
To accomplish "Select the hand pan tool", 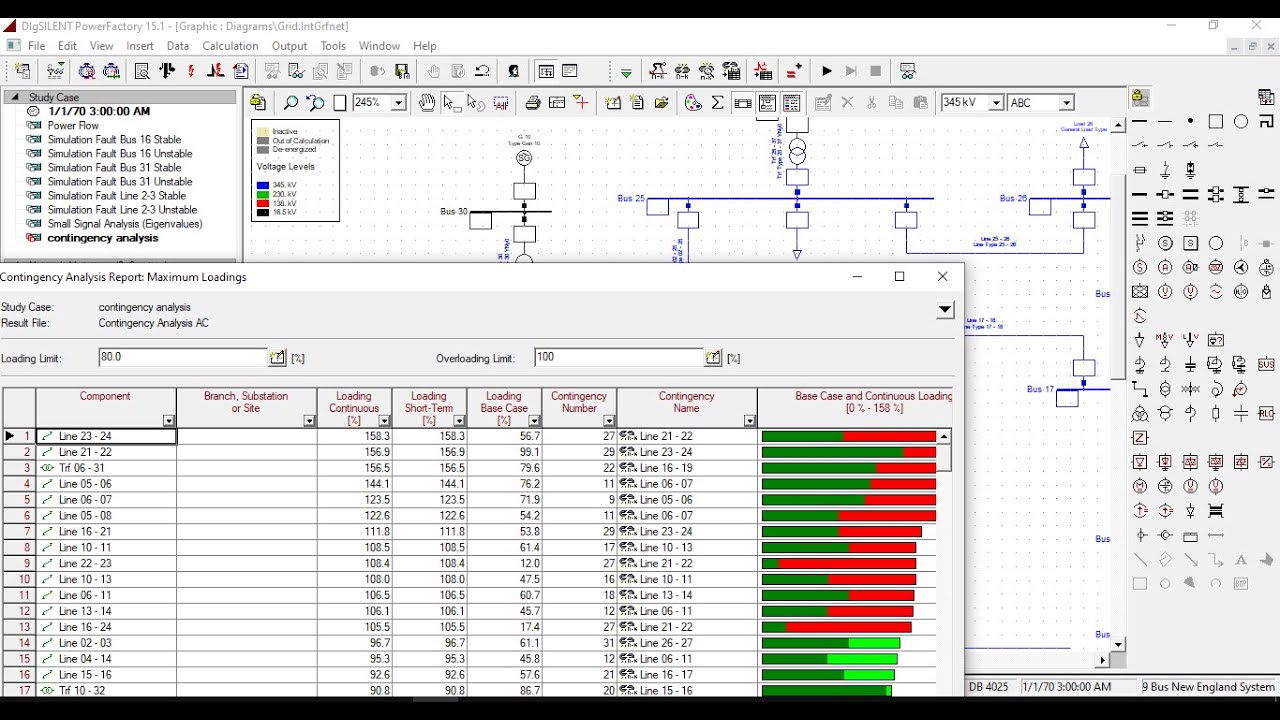I will click(x=427, y=103).
